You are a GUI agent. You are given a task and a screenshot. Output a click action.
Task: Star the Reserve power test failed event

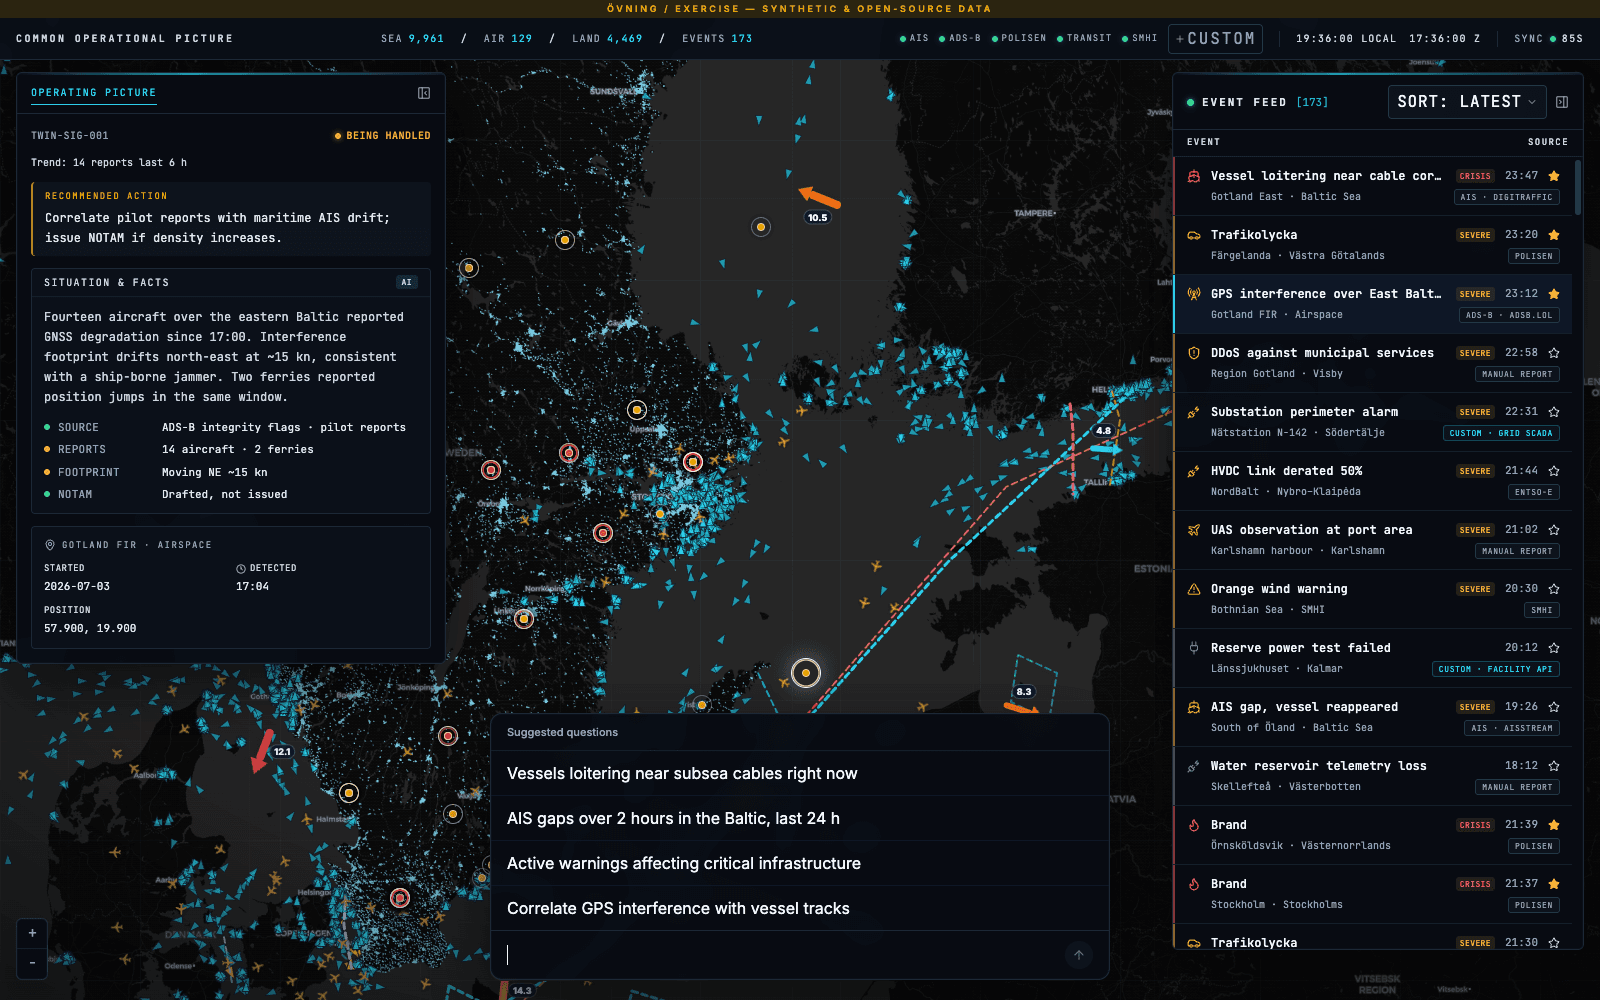pos(1554,648)
